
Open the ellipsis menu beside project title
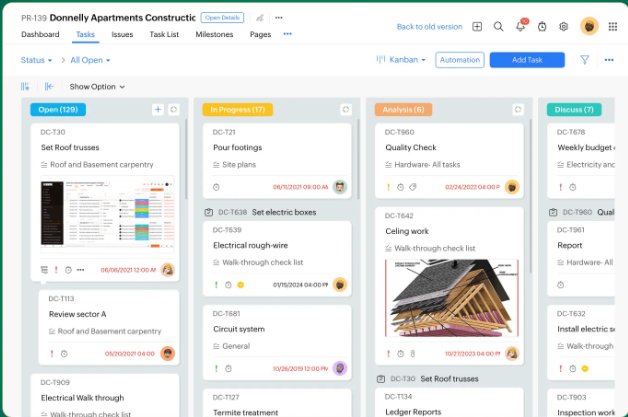point(279,18)
